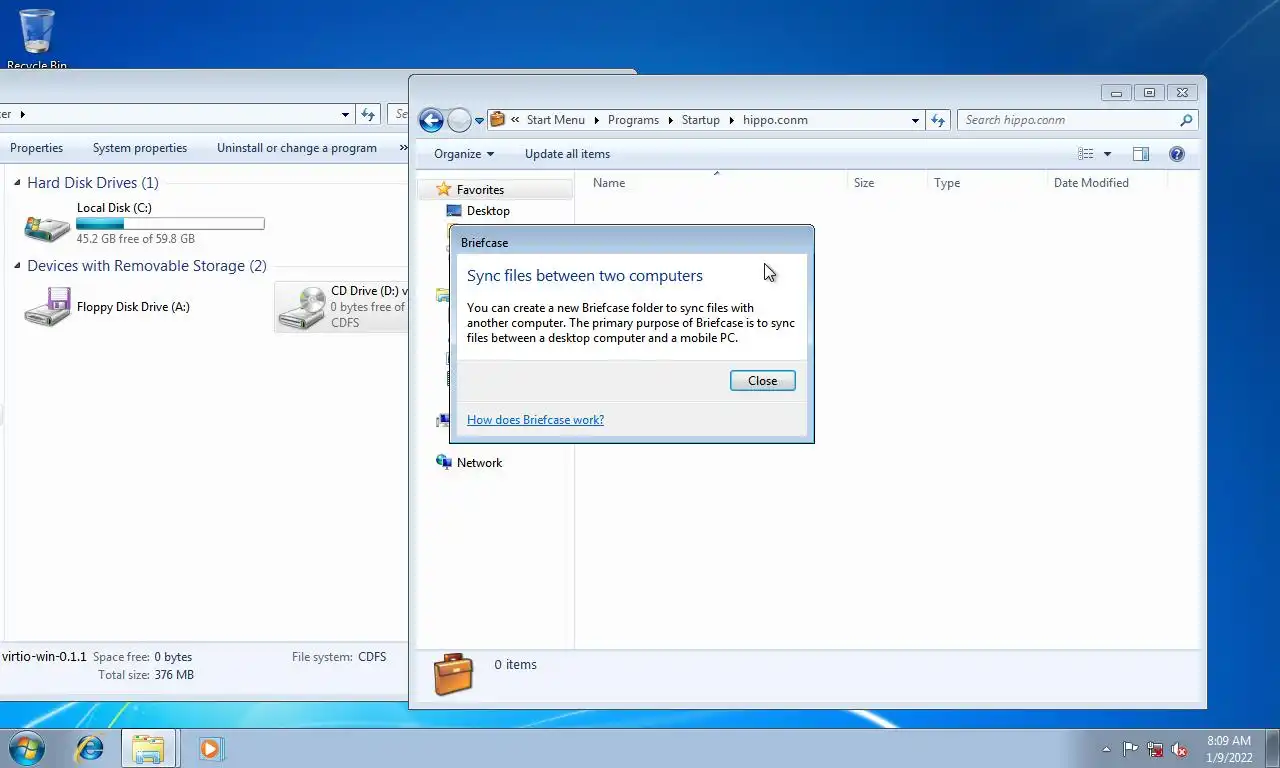Viewport: 1280px width, 768px height.
Task: Click '45.2 GB free of 59.8 GB' text
Action: point(136,239)
